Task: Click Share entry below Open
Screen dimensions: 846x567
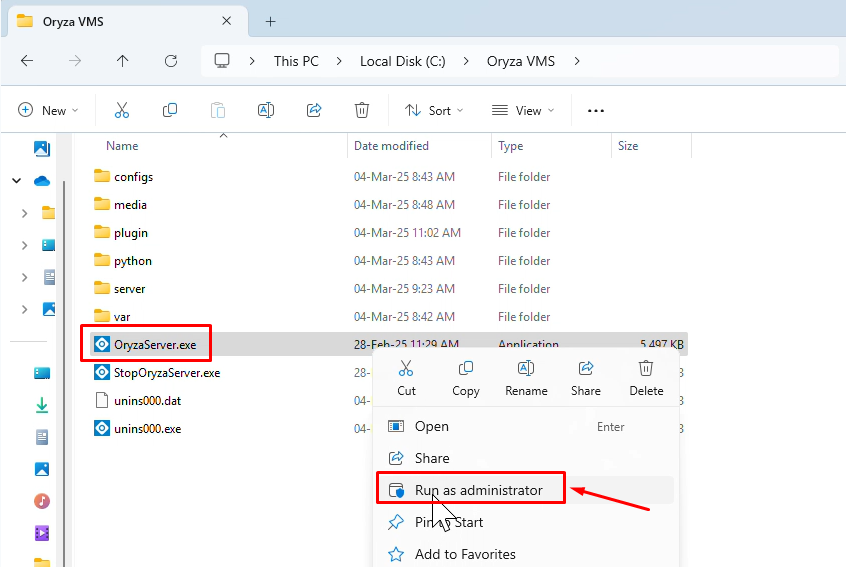Action: pyautogui.click(x=526, y=458)
